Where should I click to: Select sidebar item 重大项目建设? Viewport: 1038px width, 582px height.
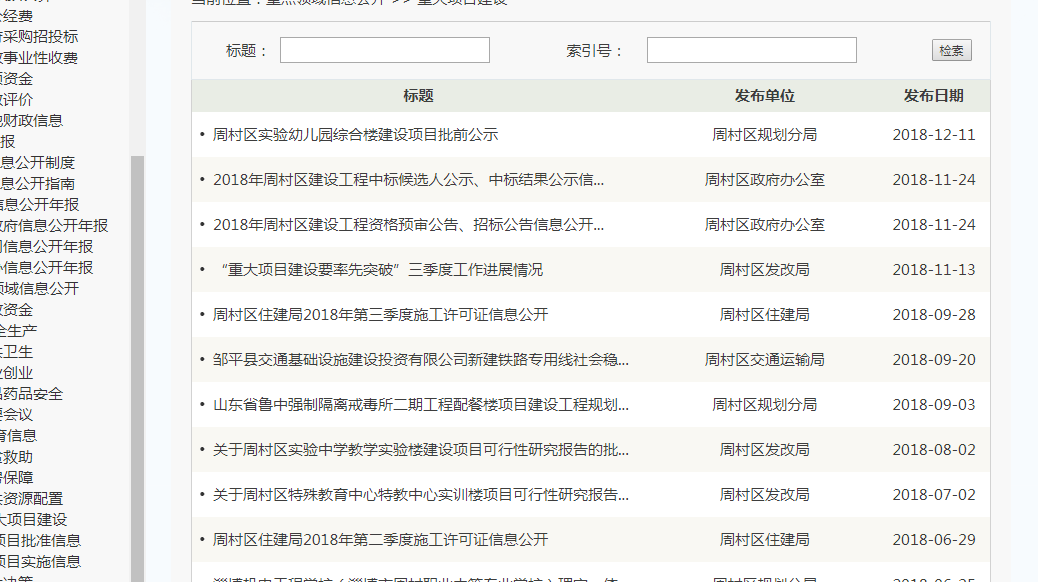[34, 520]
